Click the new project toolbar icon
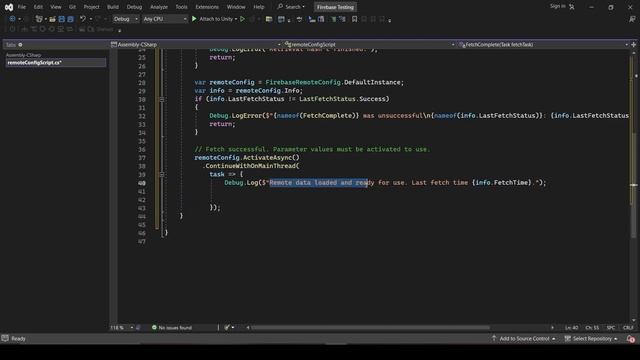Viewport: 640px width, 360px height. pos(39,19)
